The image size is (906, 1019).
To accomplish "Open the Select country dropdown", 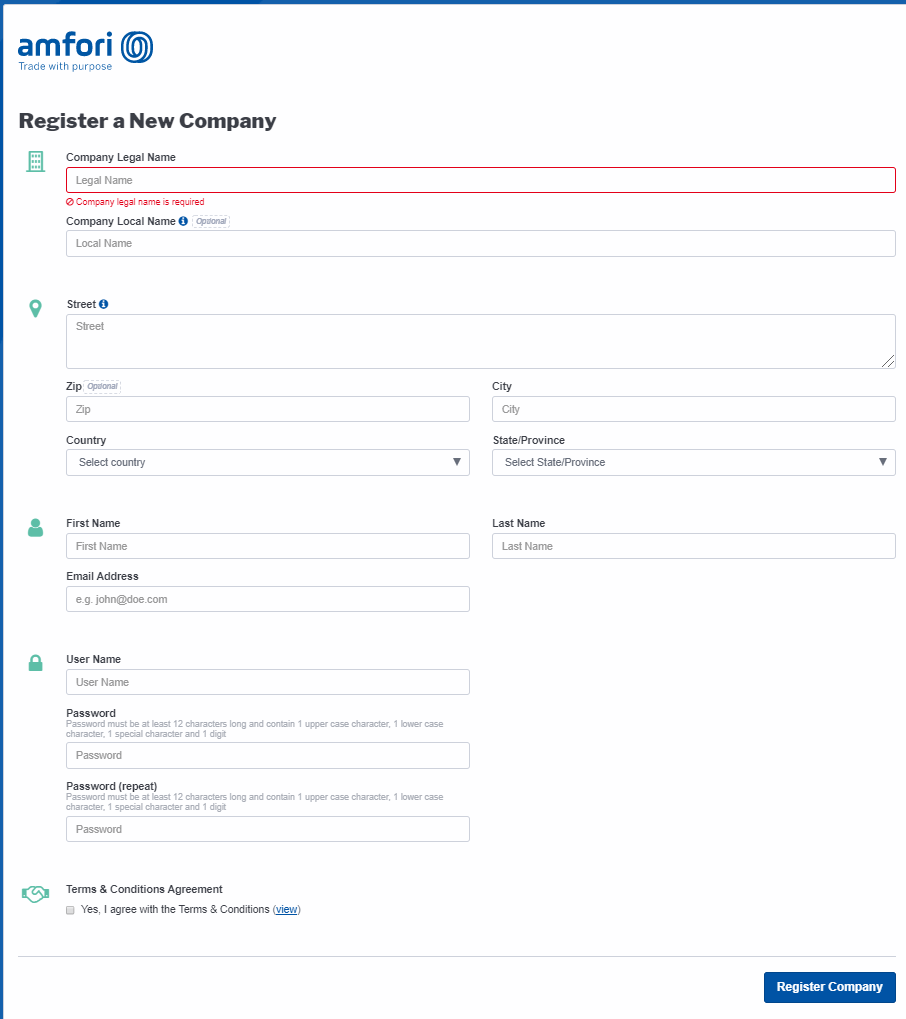I will [x=267, y=462].
